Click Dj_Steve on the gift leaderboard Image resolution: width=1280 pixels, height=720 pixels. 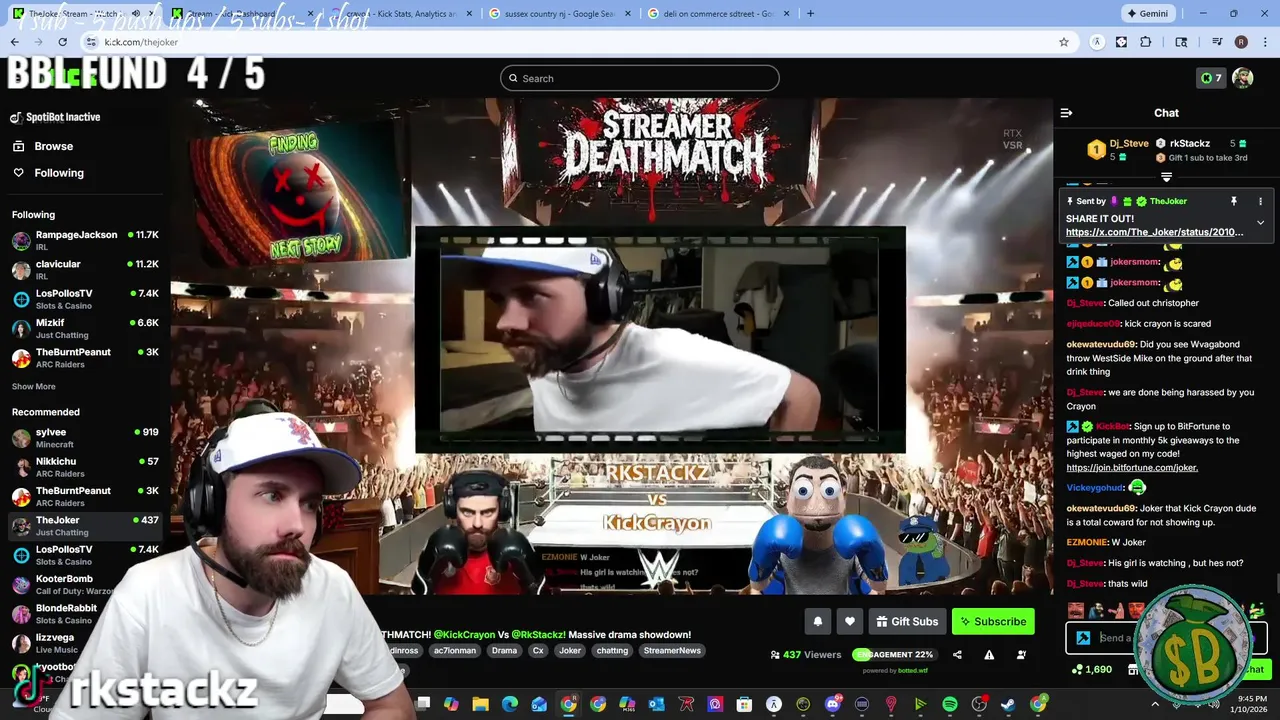coord(1129,143)
